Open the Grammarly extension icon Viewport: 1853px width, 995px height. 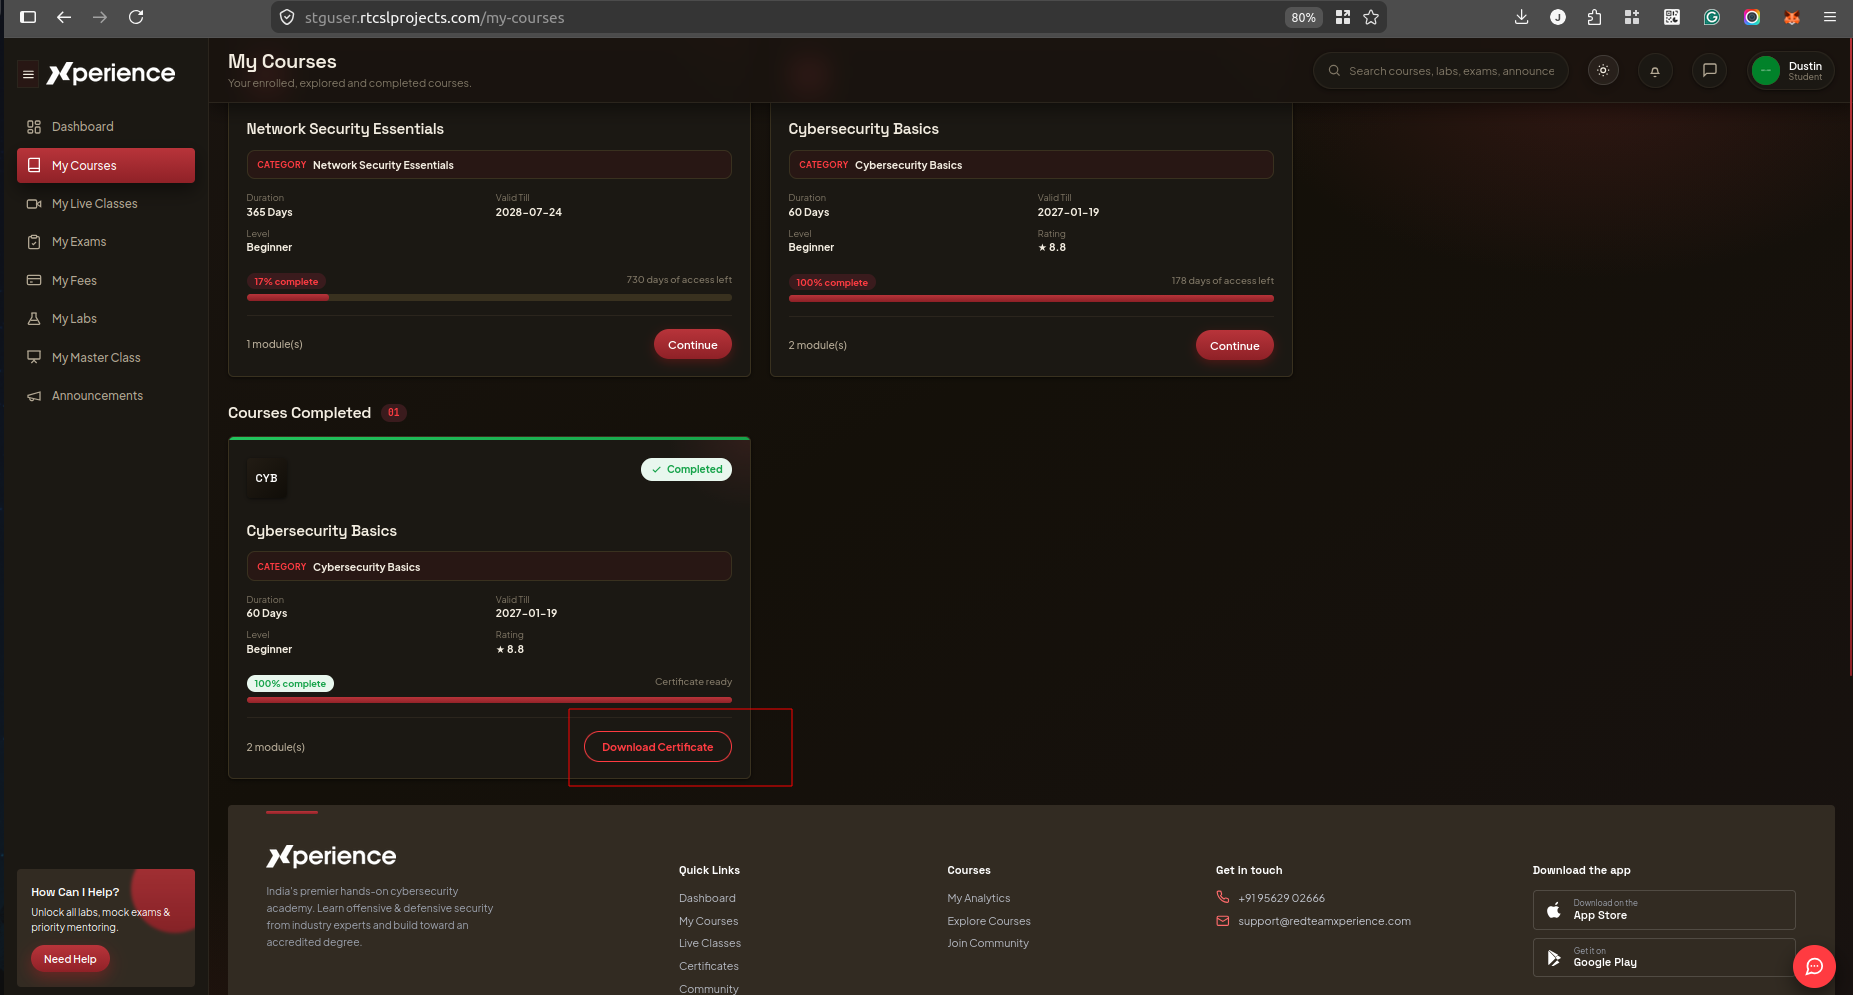pos(1712,17)
